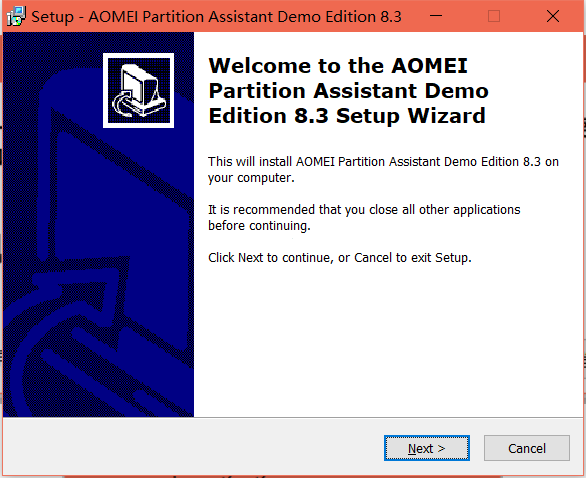Cancel the AOMEI Partition Assistant setup
The image size is (586, 478).
(527, 448)
